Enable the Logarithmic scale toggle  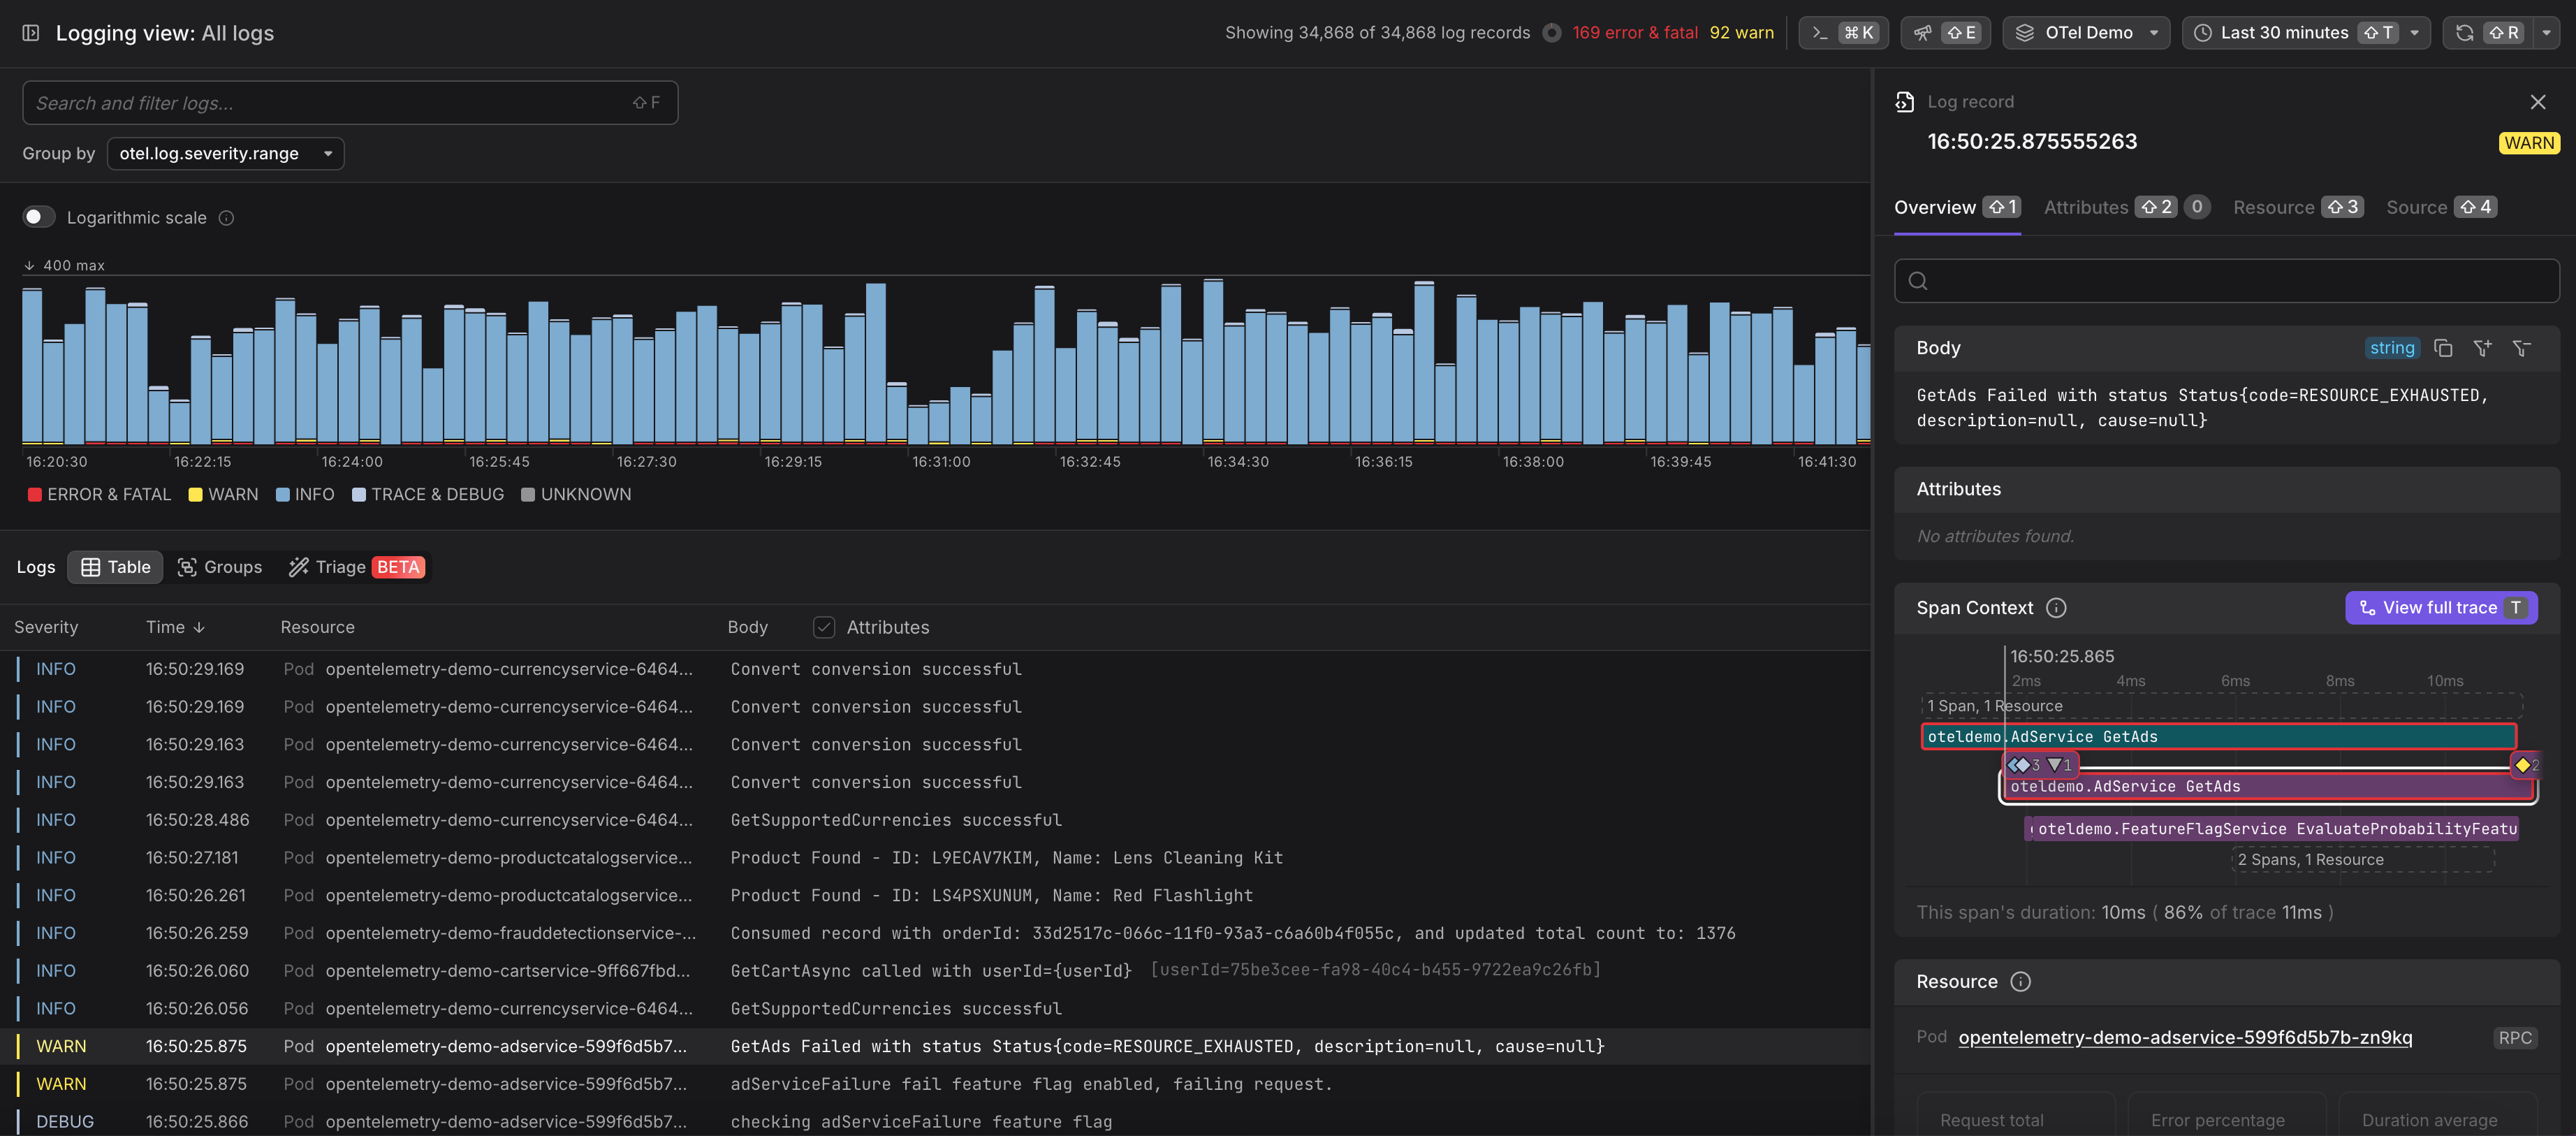(x=39, y=217)
